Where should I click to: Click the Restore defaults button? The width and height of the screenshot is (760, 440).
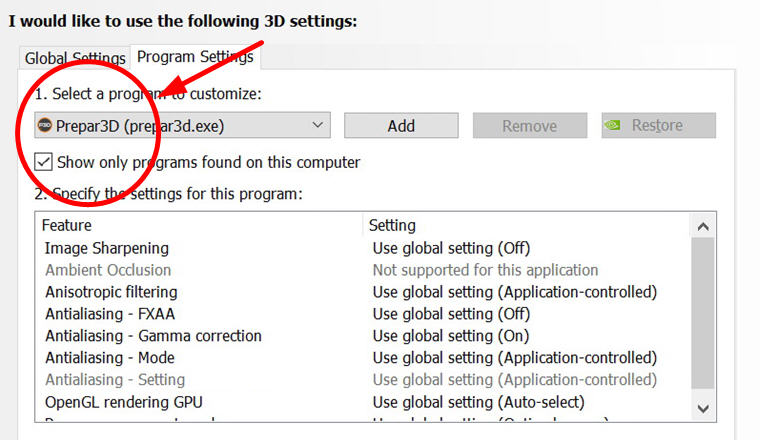pos(658,125)
